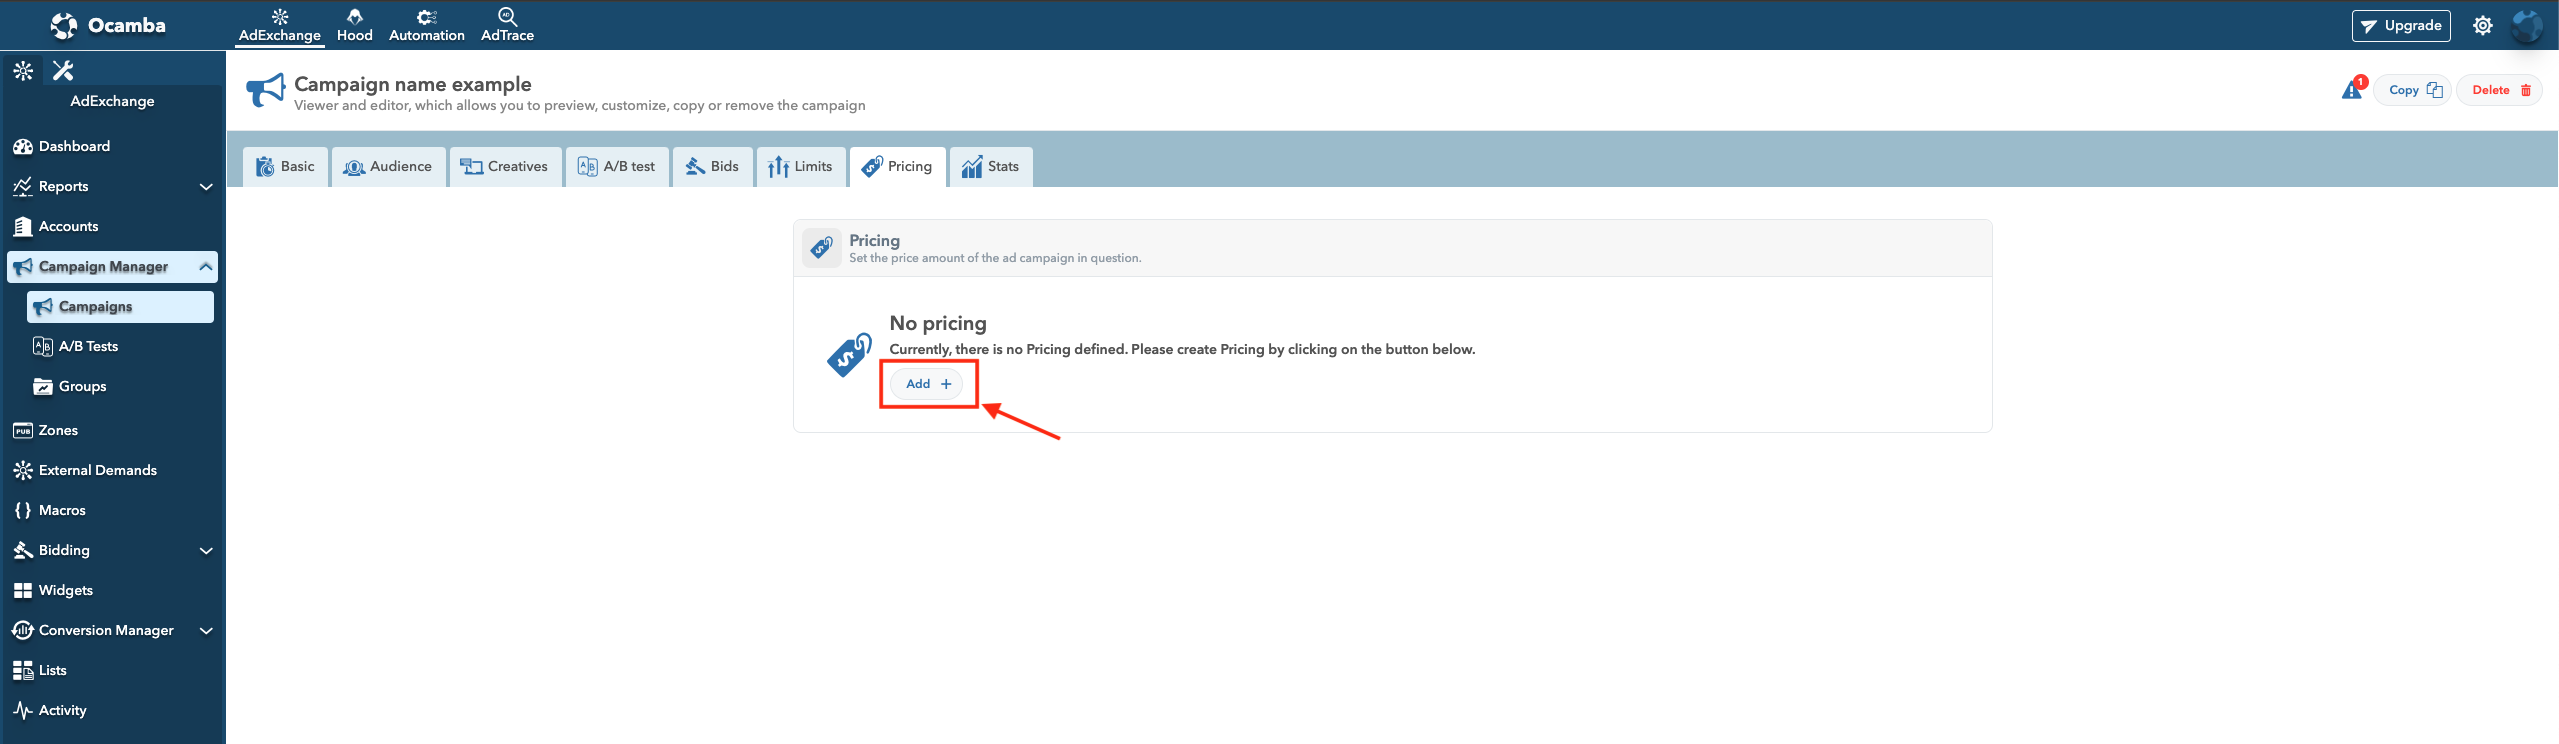
Task: Delete the campaign
Action: tap(2499, 90)
